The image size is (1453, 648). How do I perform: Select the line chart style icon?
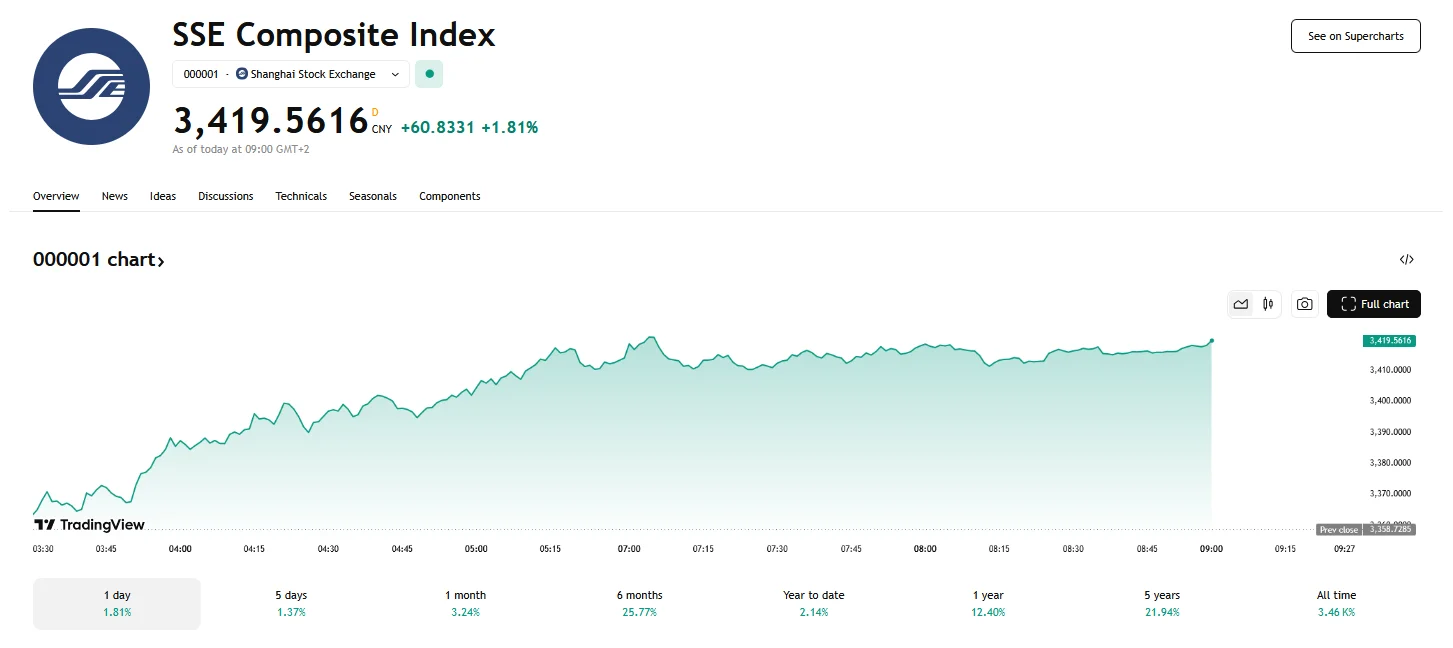[x=1241, y=304]
